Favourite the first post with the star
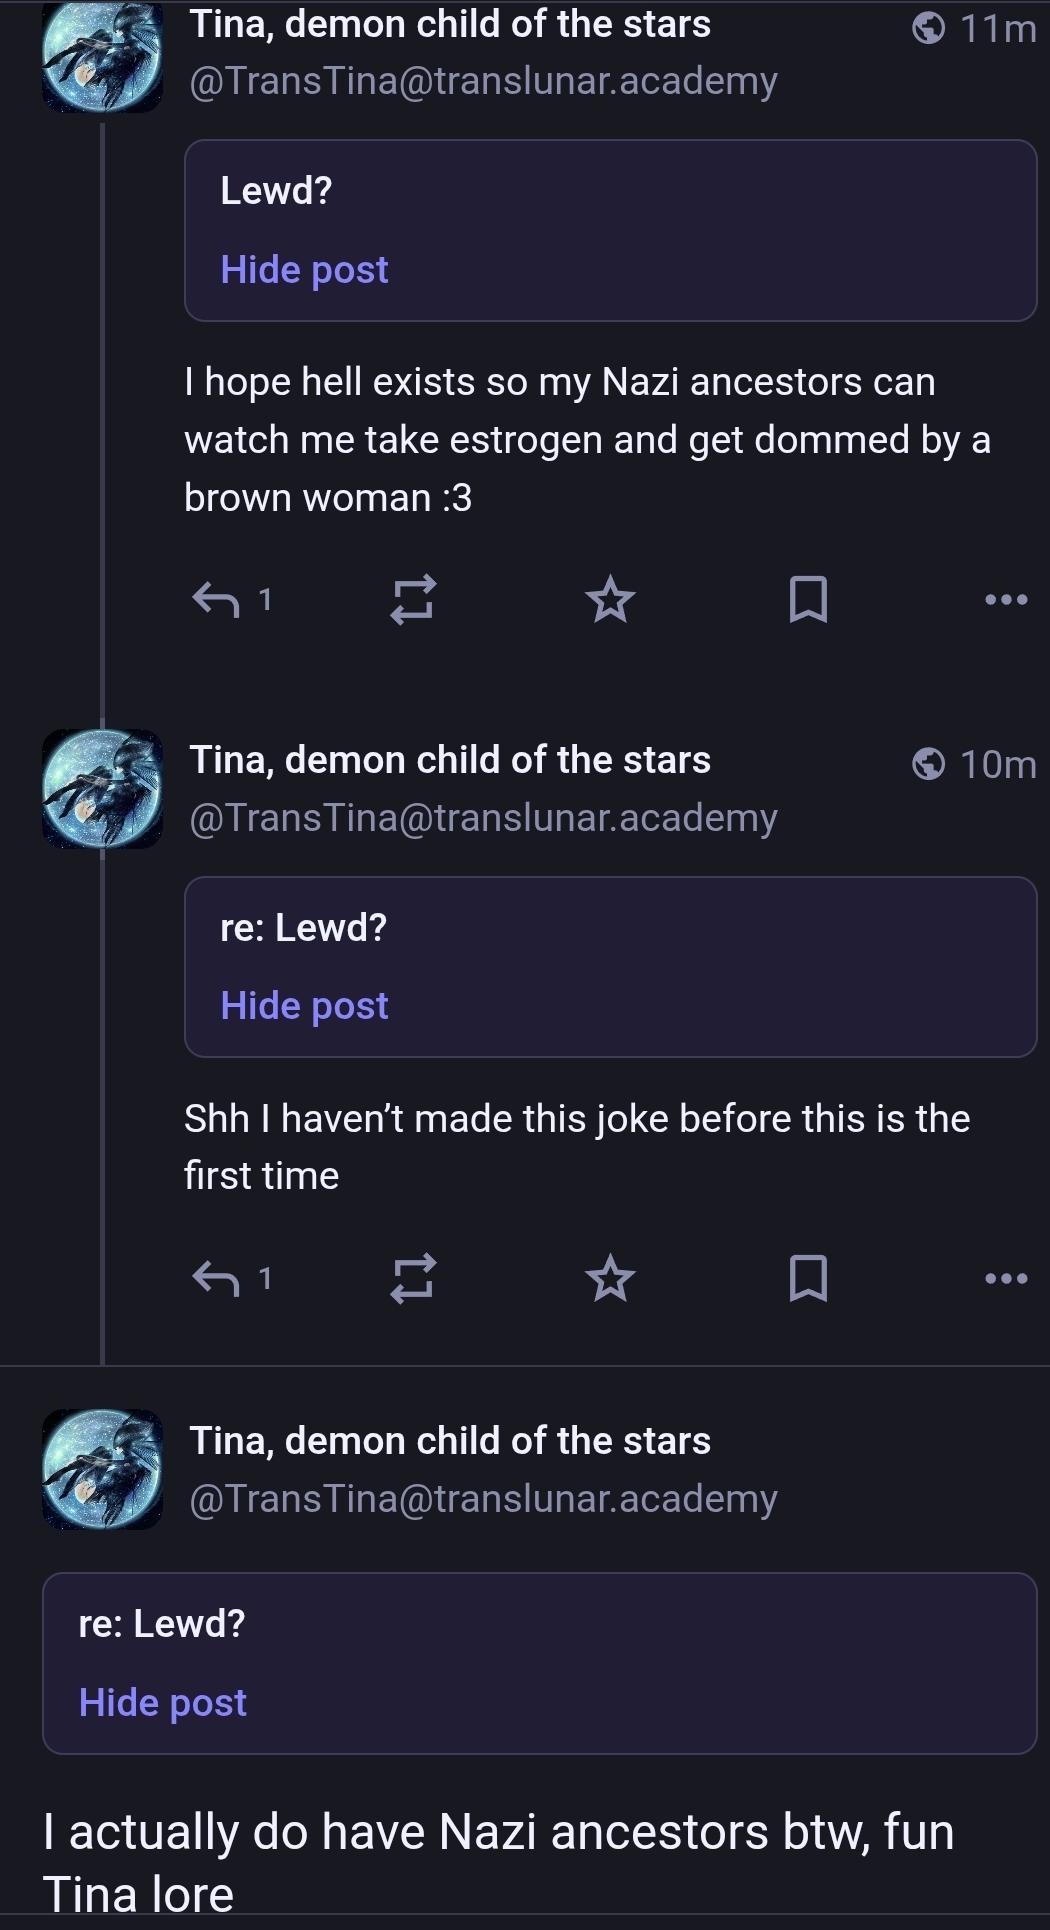Screen dimensions: 1050x1930 [x=610, y=600]
